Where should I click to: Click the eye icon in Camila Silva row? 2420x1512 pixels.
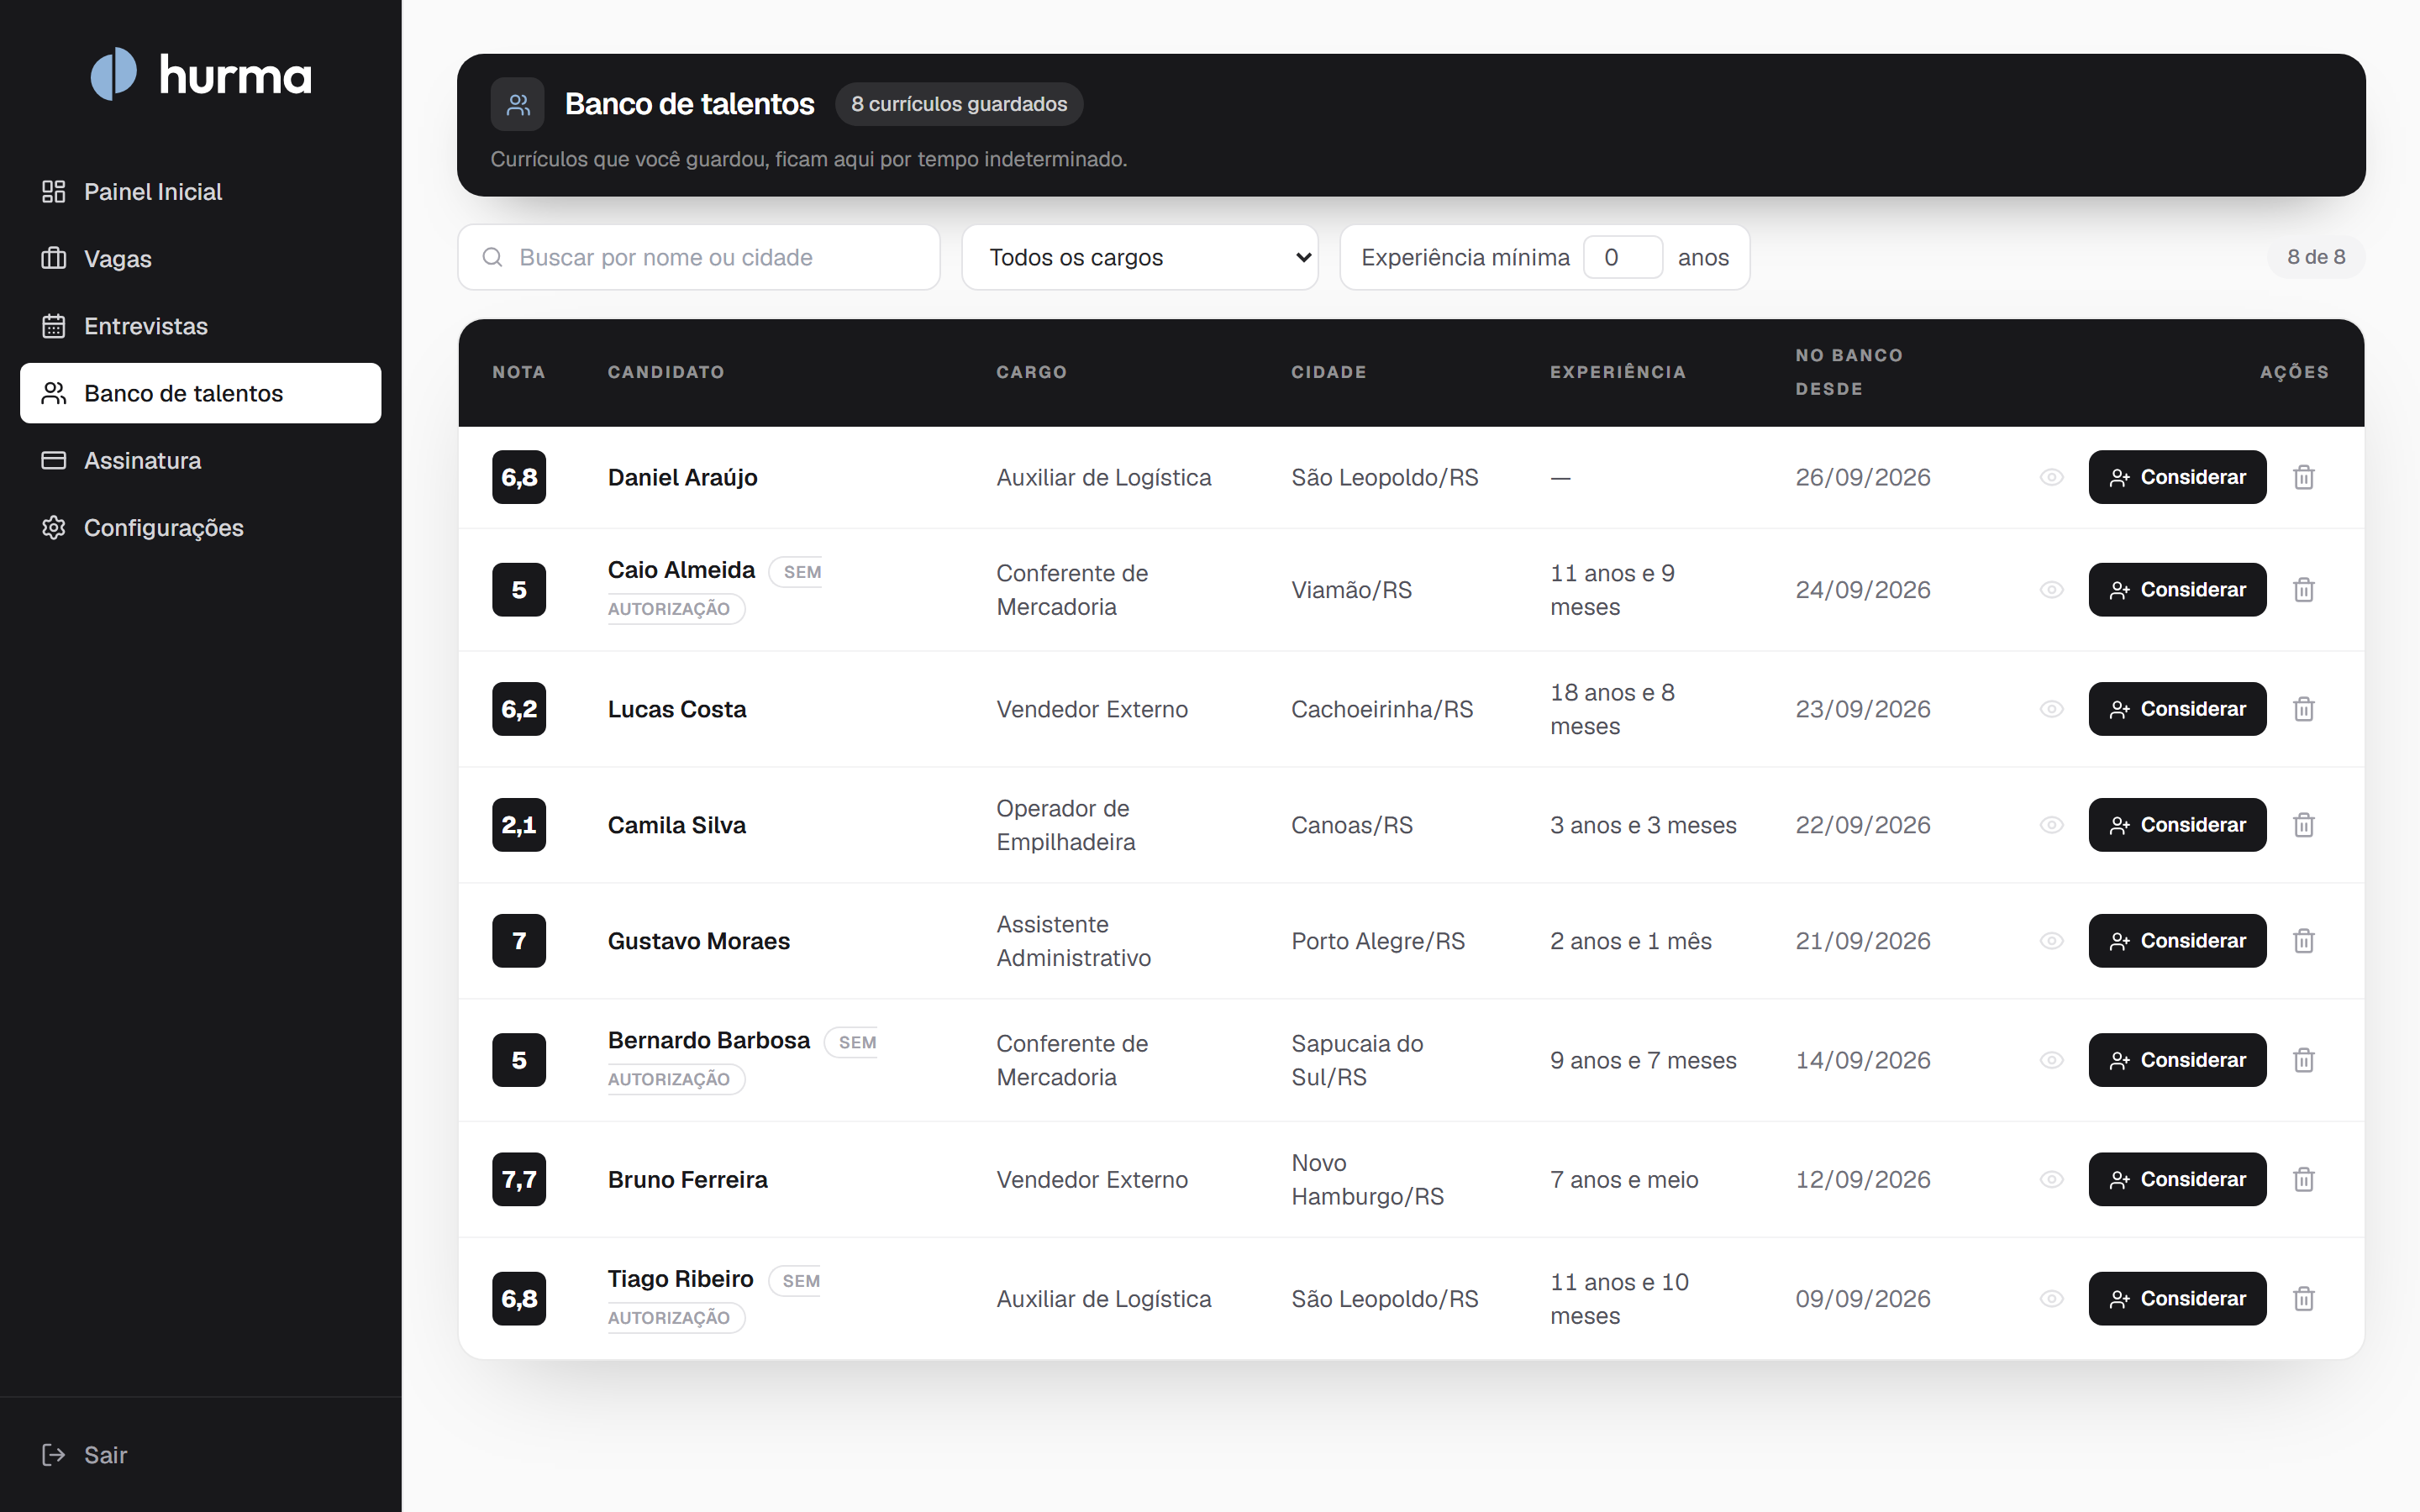point(2051,825)
